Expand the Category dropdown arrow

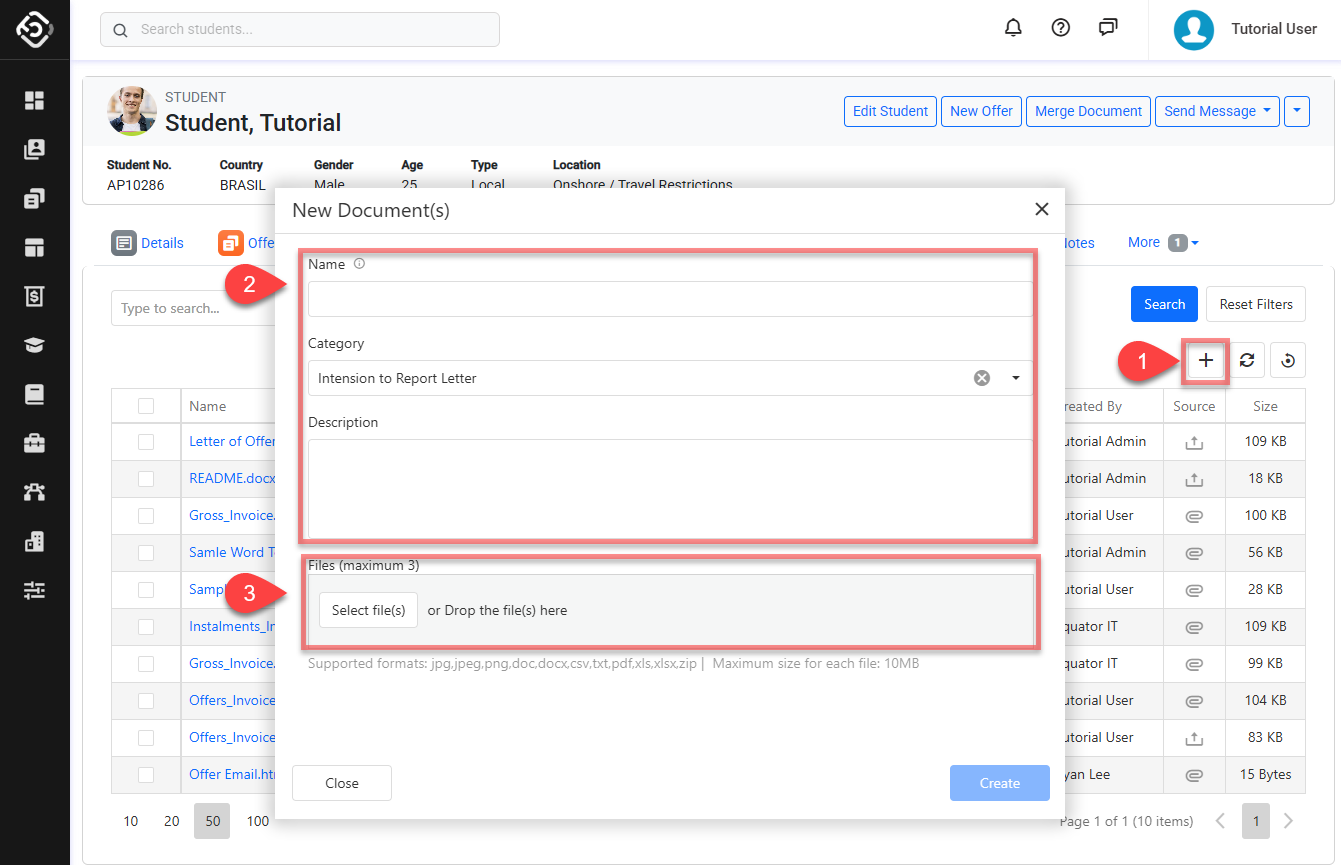click(1016, 378)
